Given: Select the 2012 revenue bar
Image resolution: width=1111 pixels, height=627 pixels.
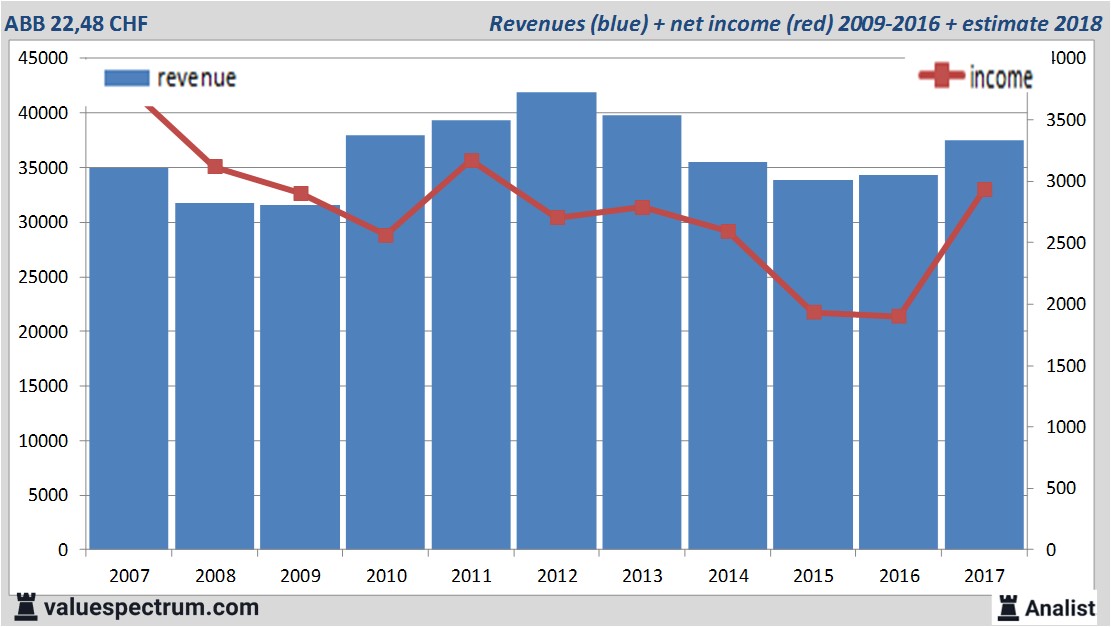Looking at the screenshot, I should 557,320.
